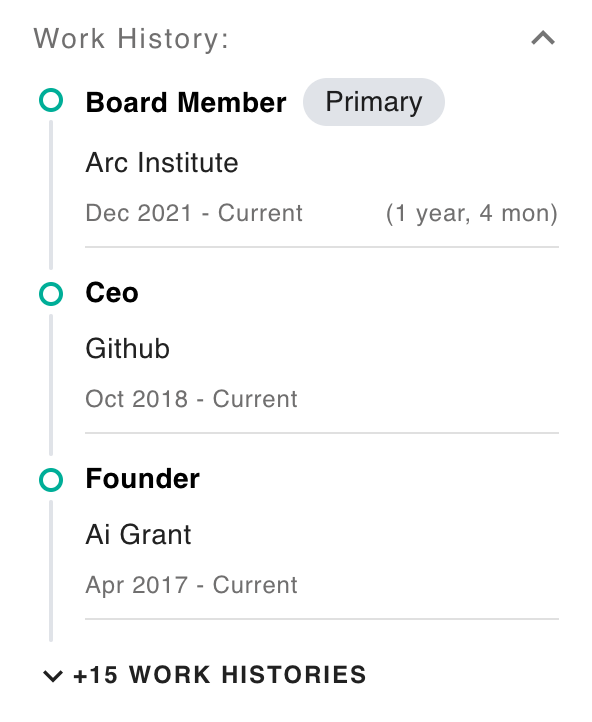Click the Founder job title

(143, 479)
